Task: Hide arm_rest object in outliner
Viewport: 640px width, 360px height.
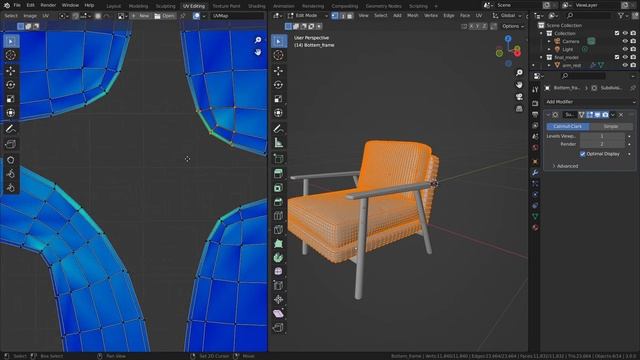Action: click(x=625, y=65)
